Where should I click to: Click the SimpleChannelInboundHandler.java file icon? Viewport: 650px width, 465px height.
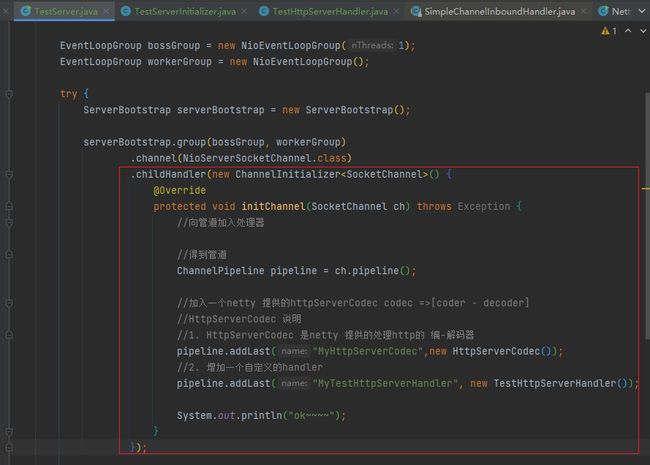click(416, 11)
